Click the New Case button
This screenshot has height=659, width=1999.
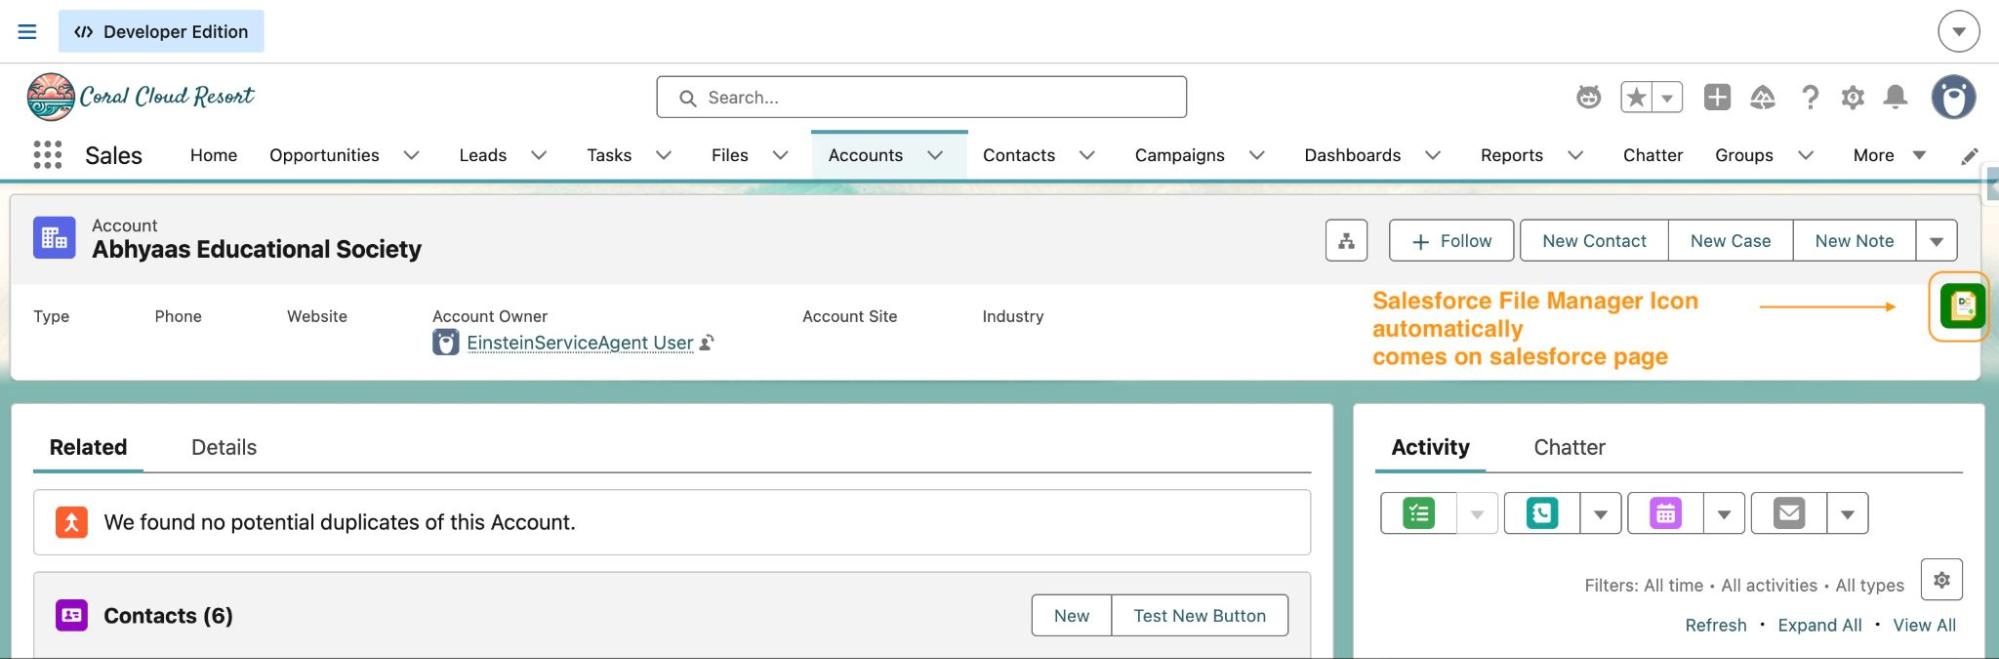[1730, 241]
